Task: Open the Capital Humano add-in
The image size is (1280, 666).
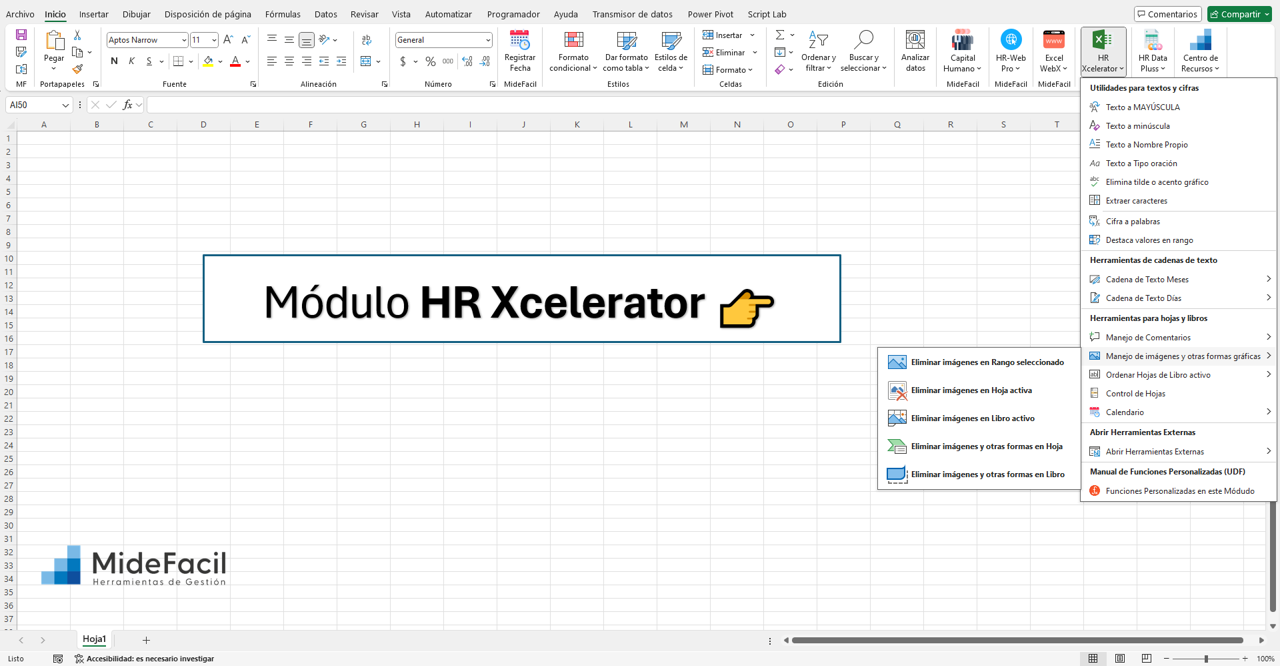Action: pyautogui.click(x=962, y=51)
